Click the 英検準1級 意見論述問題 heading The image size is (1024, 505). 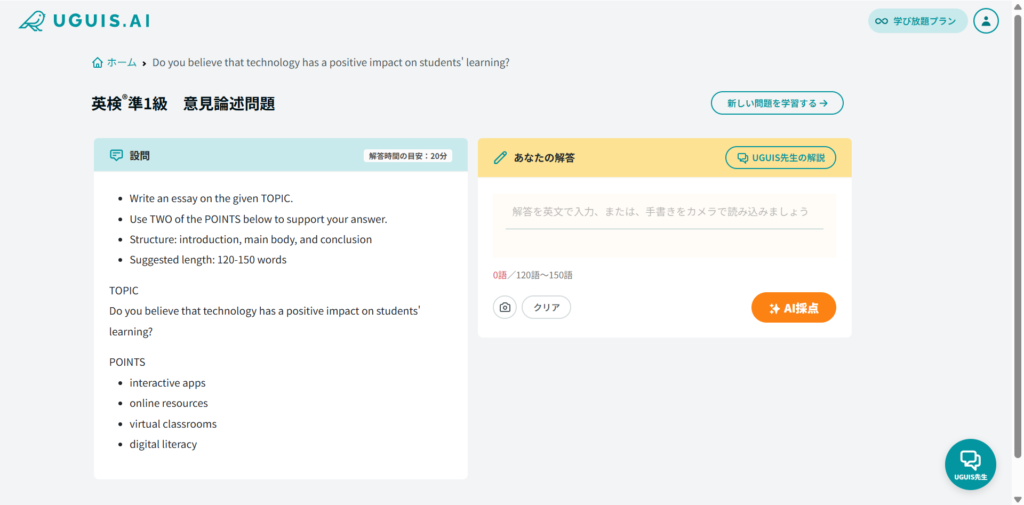pos(183,103)
